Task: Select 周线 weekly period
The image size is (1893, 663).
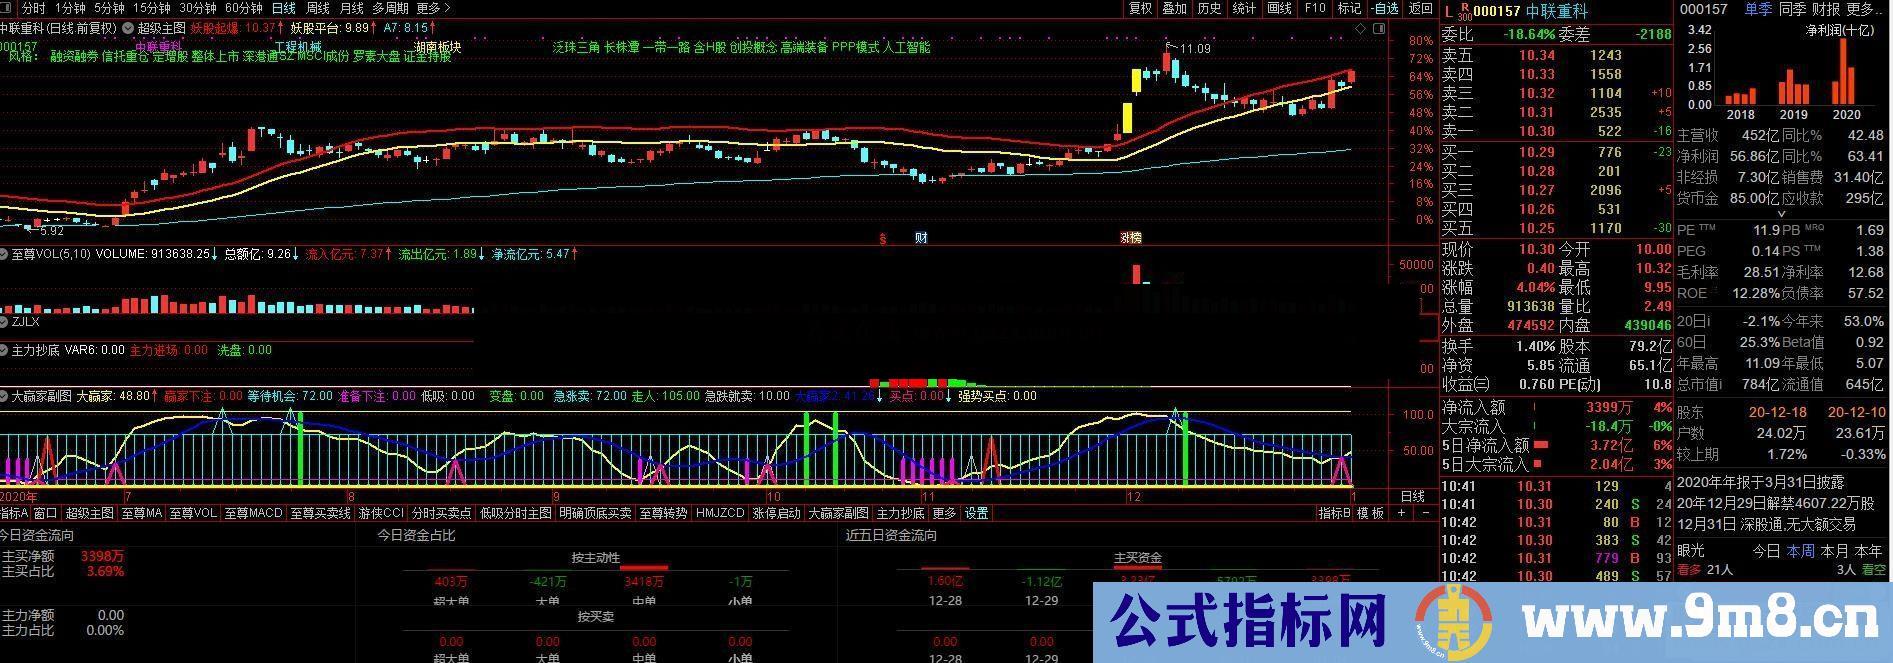Action: click(318, 8)
